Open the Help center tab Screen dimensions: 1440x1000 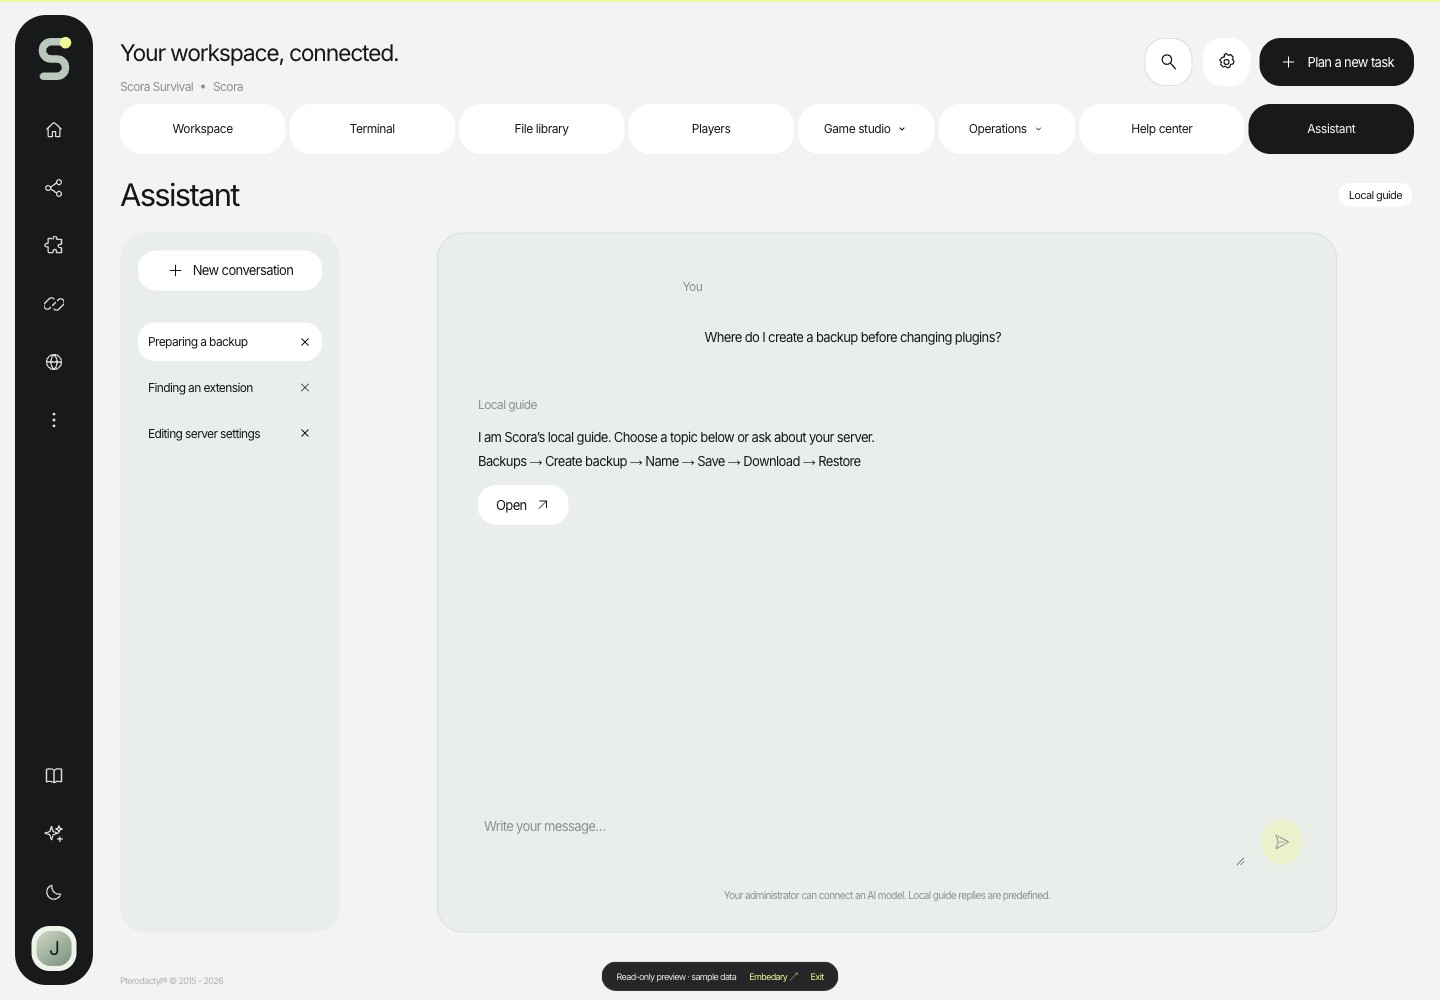[x=1162, y=129]
